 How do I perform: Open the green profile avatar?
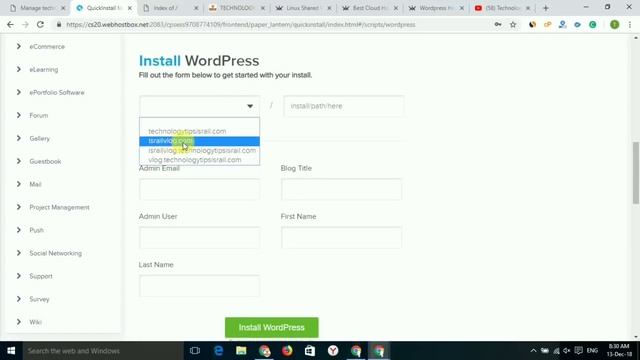[x=614, y=25]
